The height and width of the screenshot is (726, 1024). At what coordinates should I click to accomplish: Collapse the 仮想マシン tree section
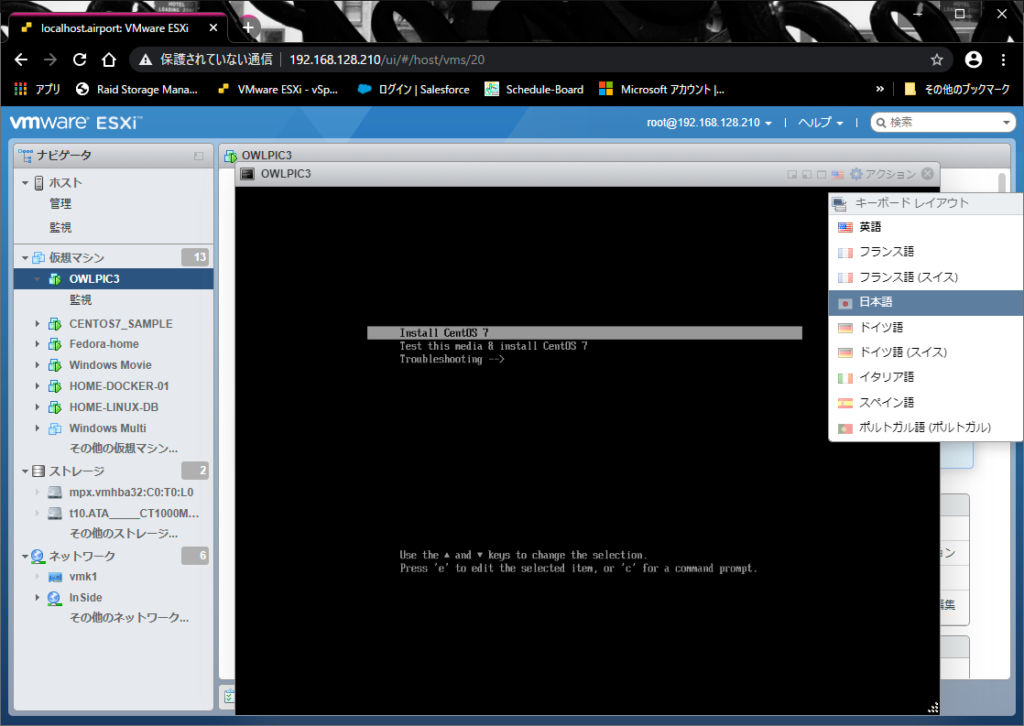[25, 258]
